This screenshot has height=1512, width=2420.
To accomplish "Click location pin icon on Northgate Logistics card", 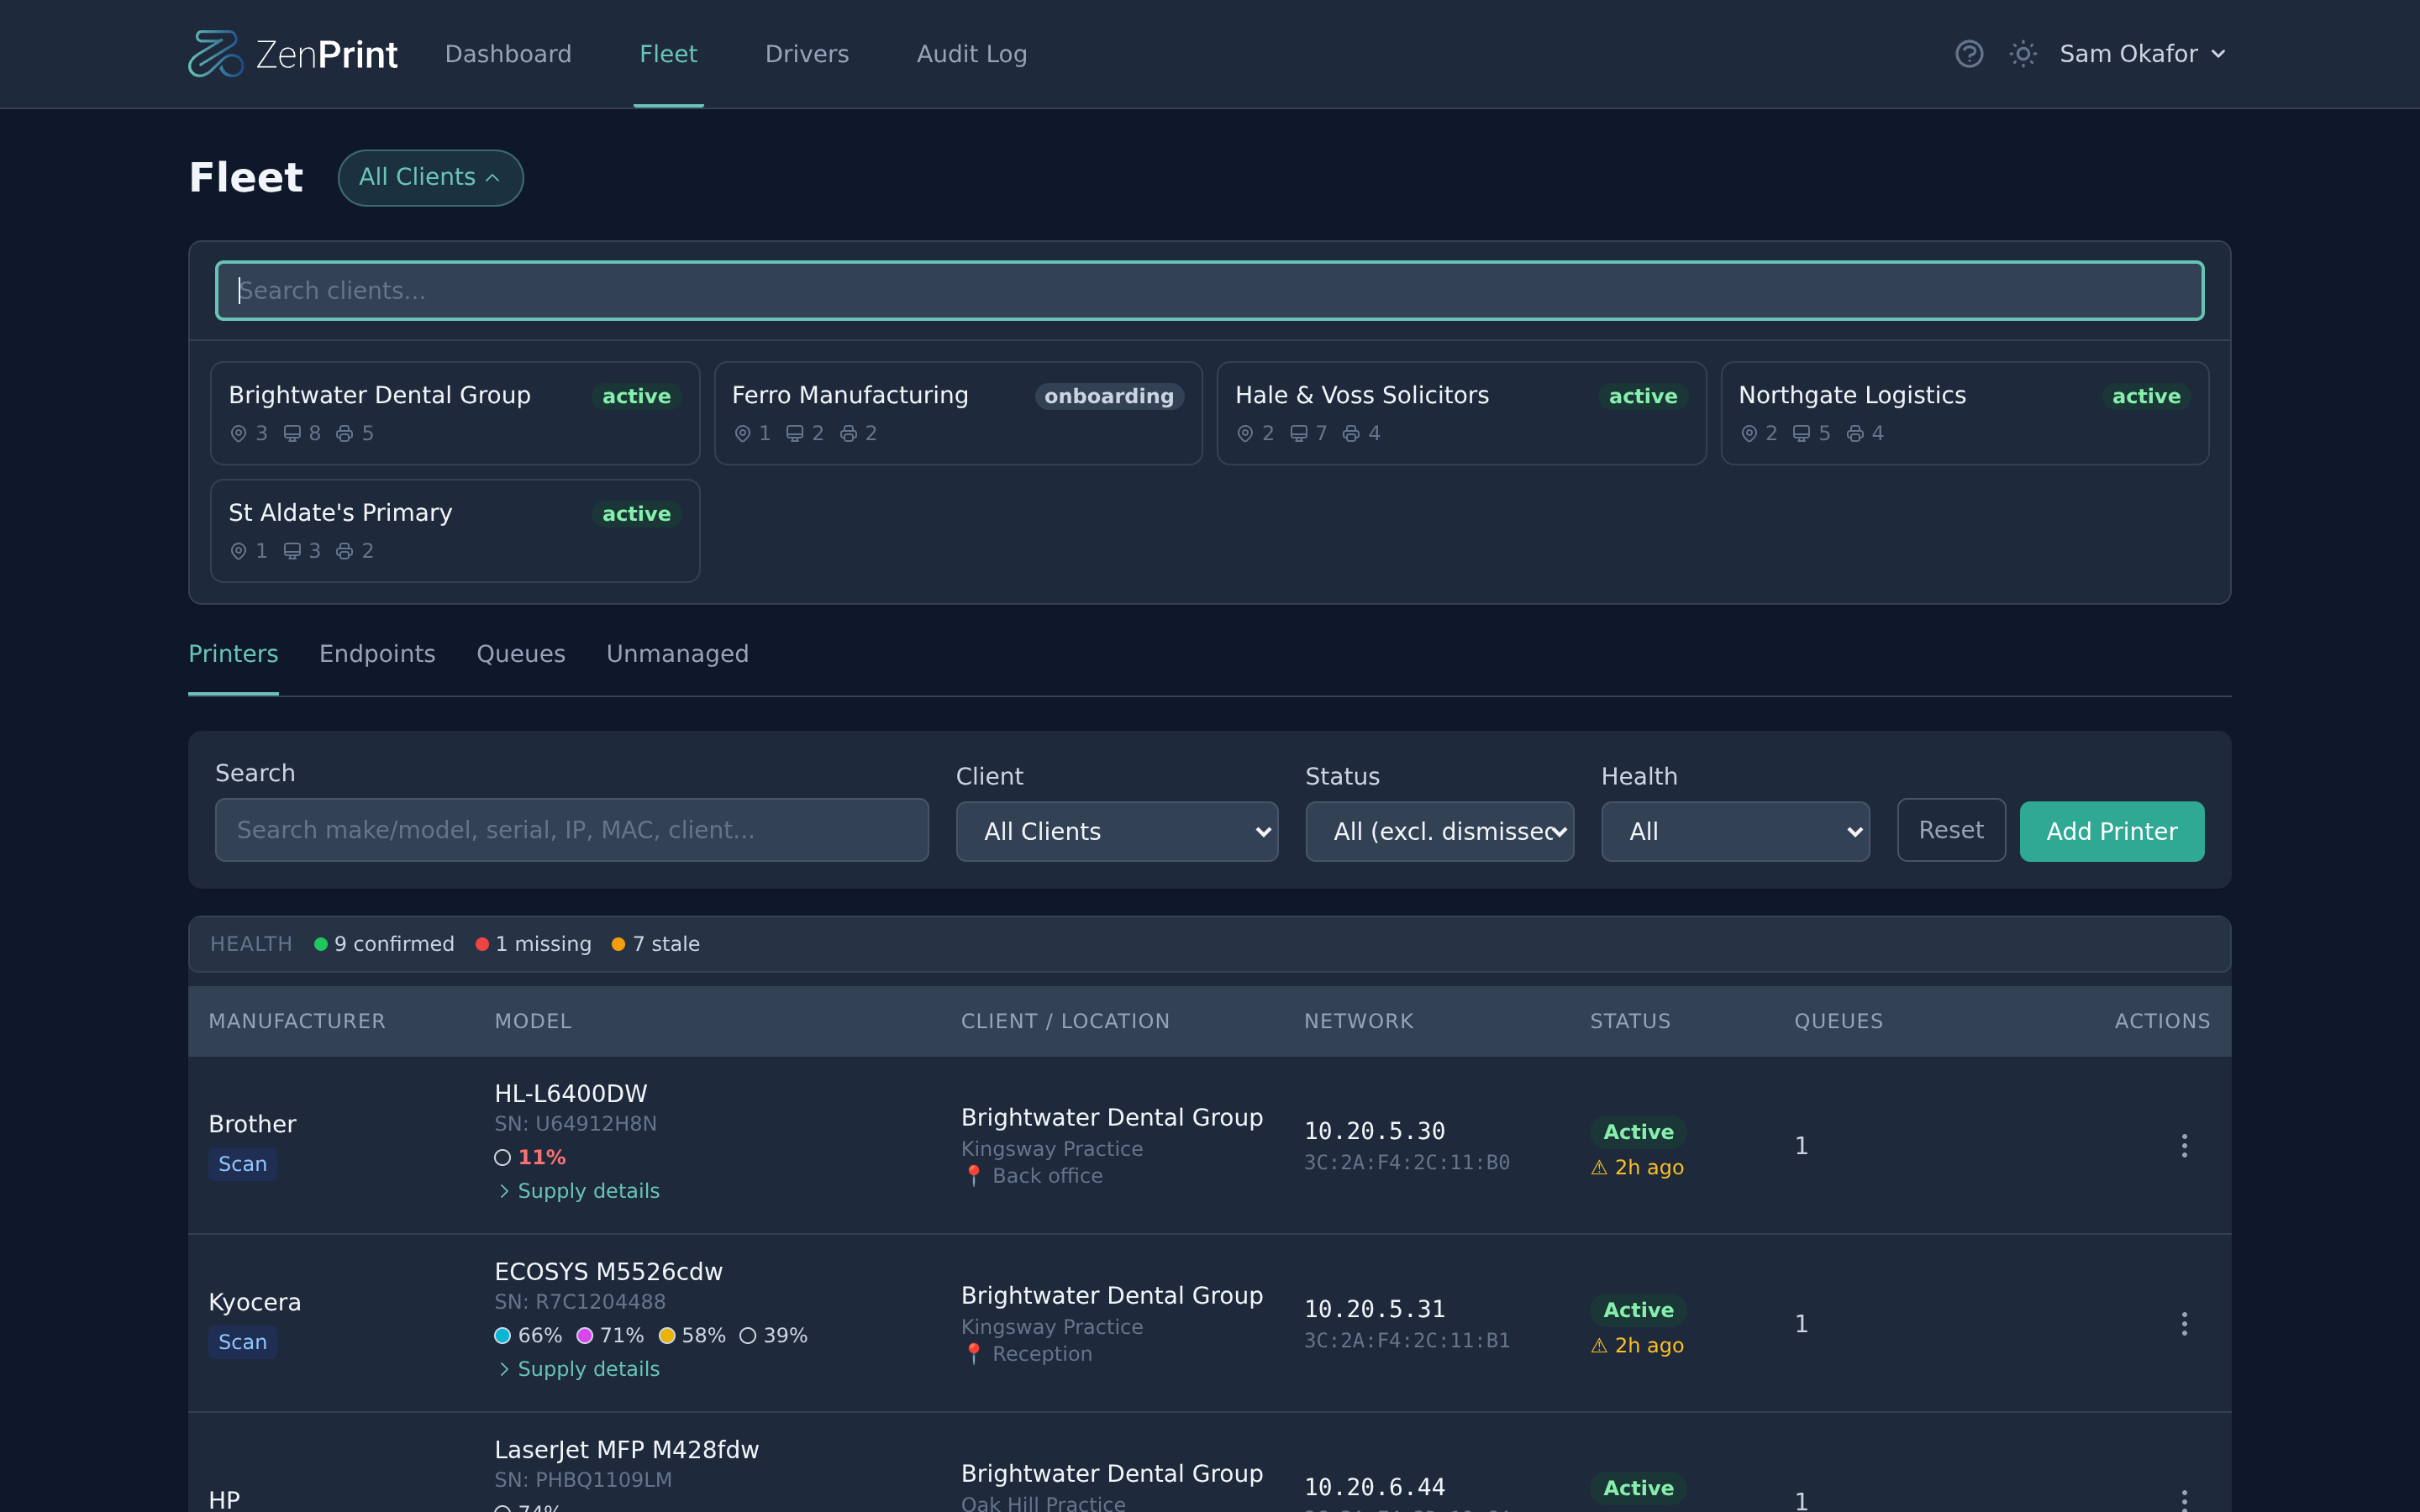I will pos(1749,434).
